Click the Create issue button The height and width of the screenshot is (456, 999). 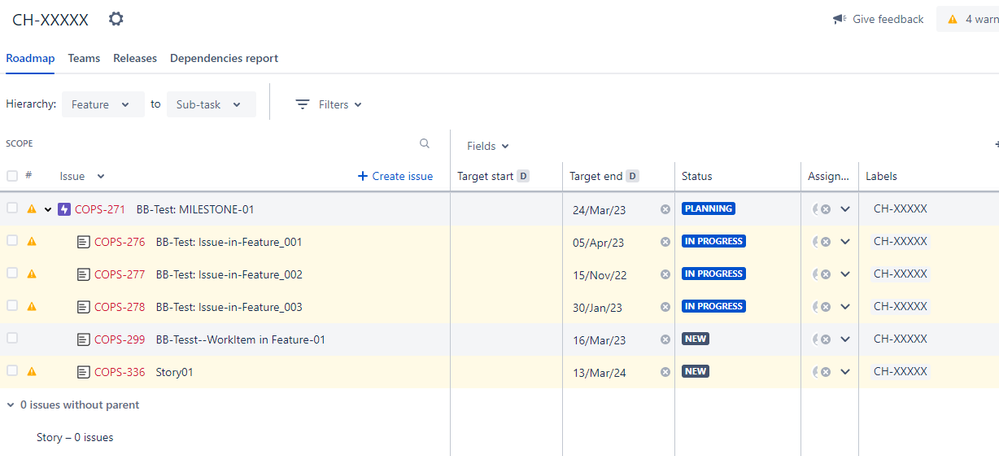pos(395,176)
